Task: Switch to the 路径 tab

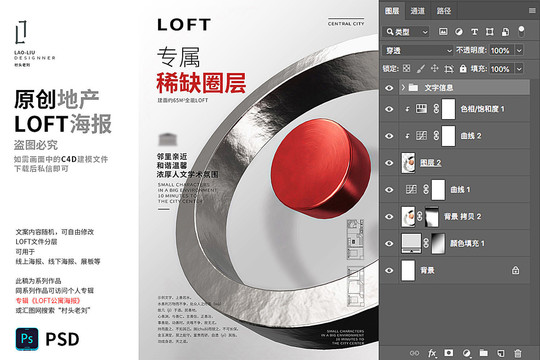Action: pos(444,11)
